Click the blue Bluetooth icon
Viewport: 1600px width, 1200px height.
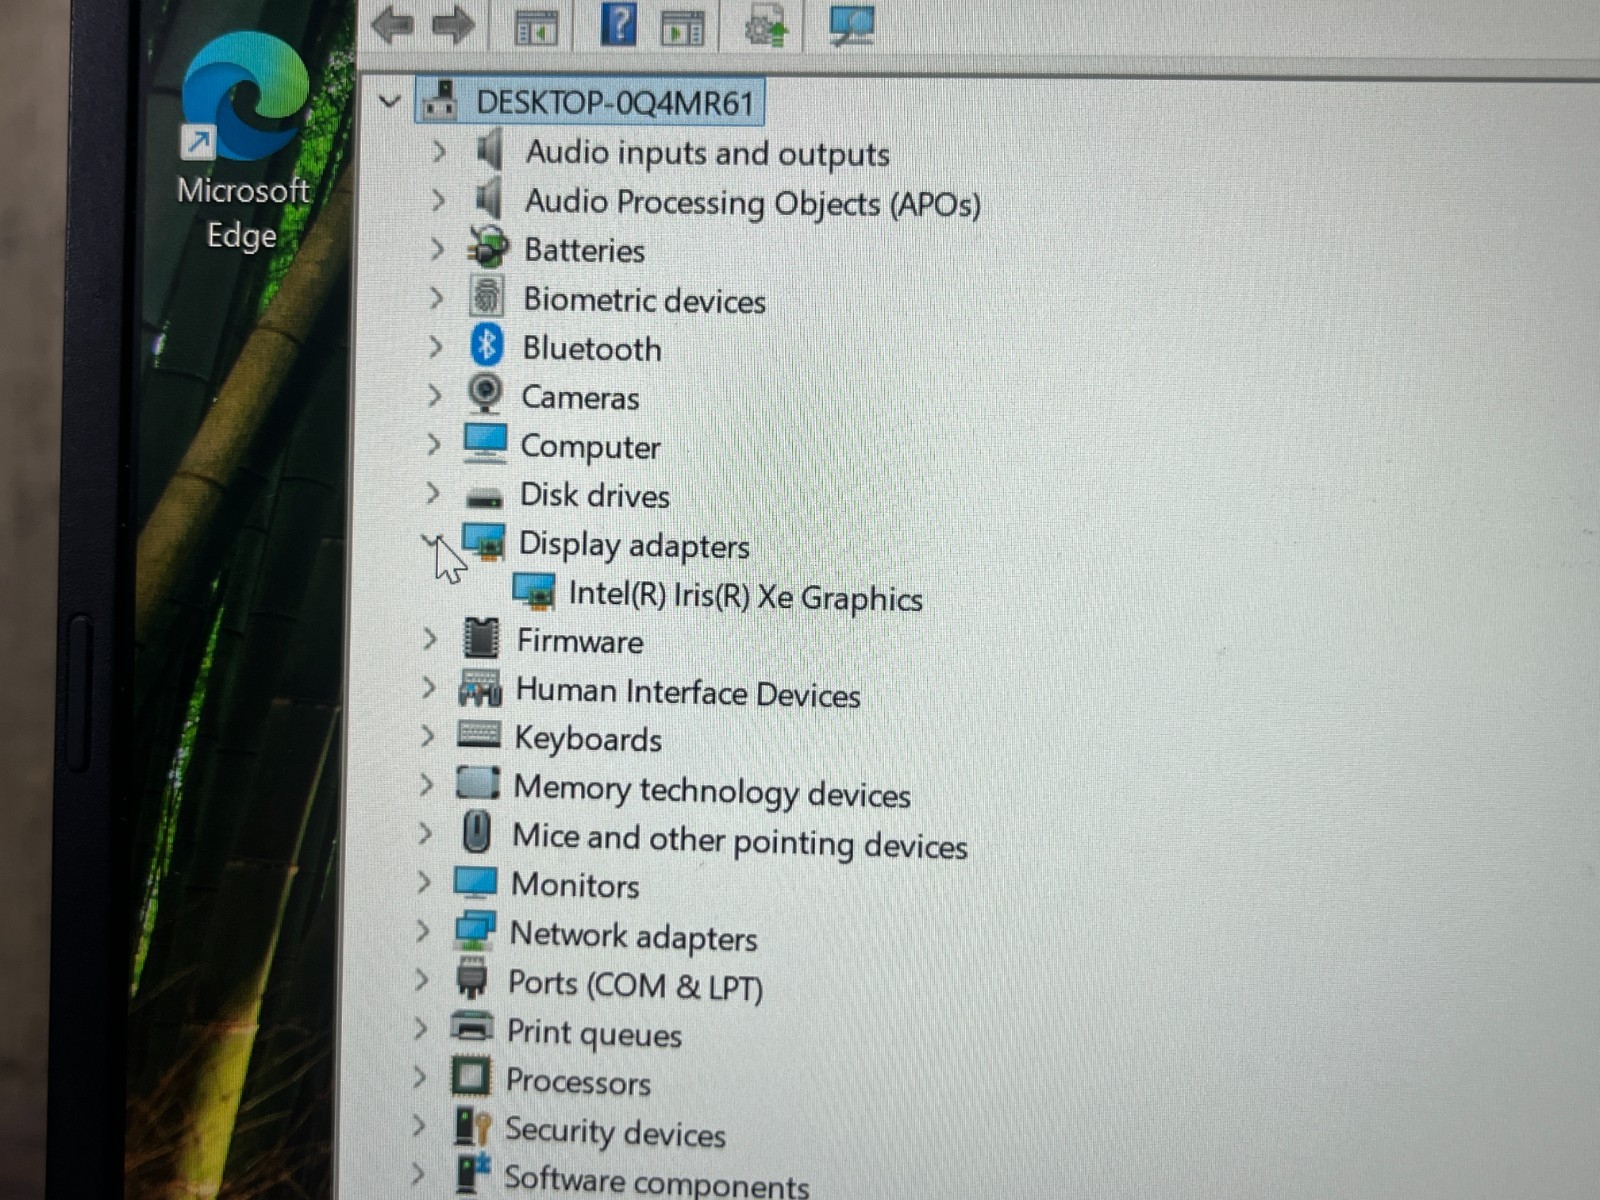pyautogui.click(x=487, y=346)
